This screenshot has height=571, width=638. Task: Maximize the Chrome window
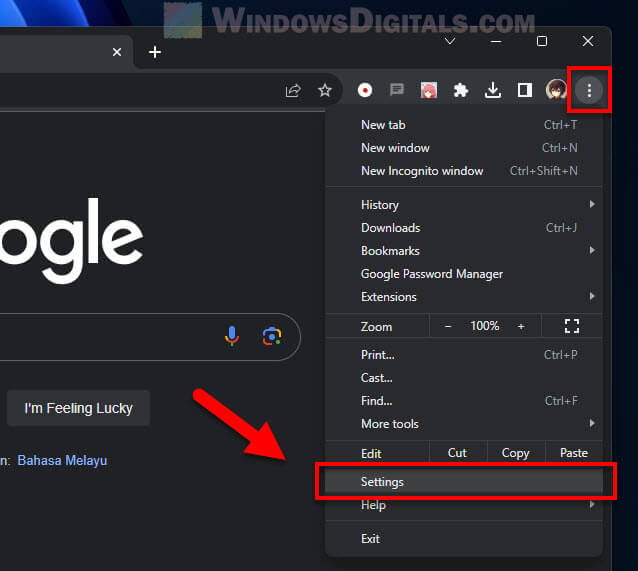click(542, 41)
